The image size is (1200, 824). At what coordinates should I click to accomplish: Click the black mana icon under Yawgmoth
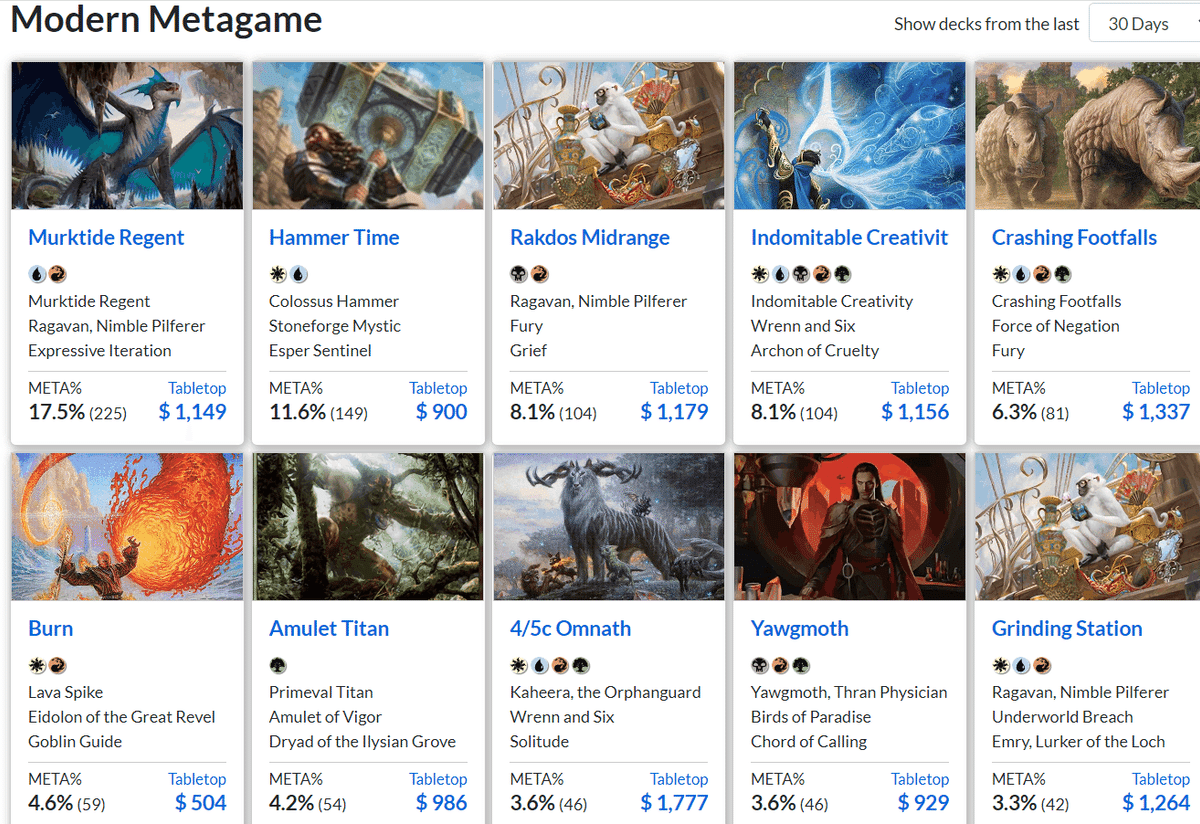coord(760,665)
